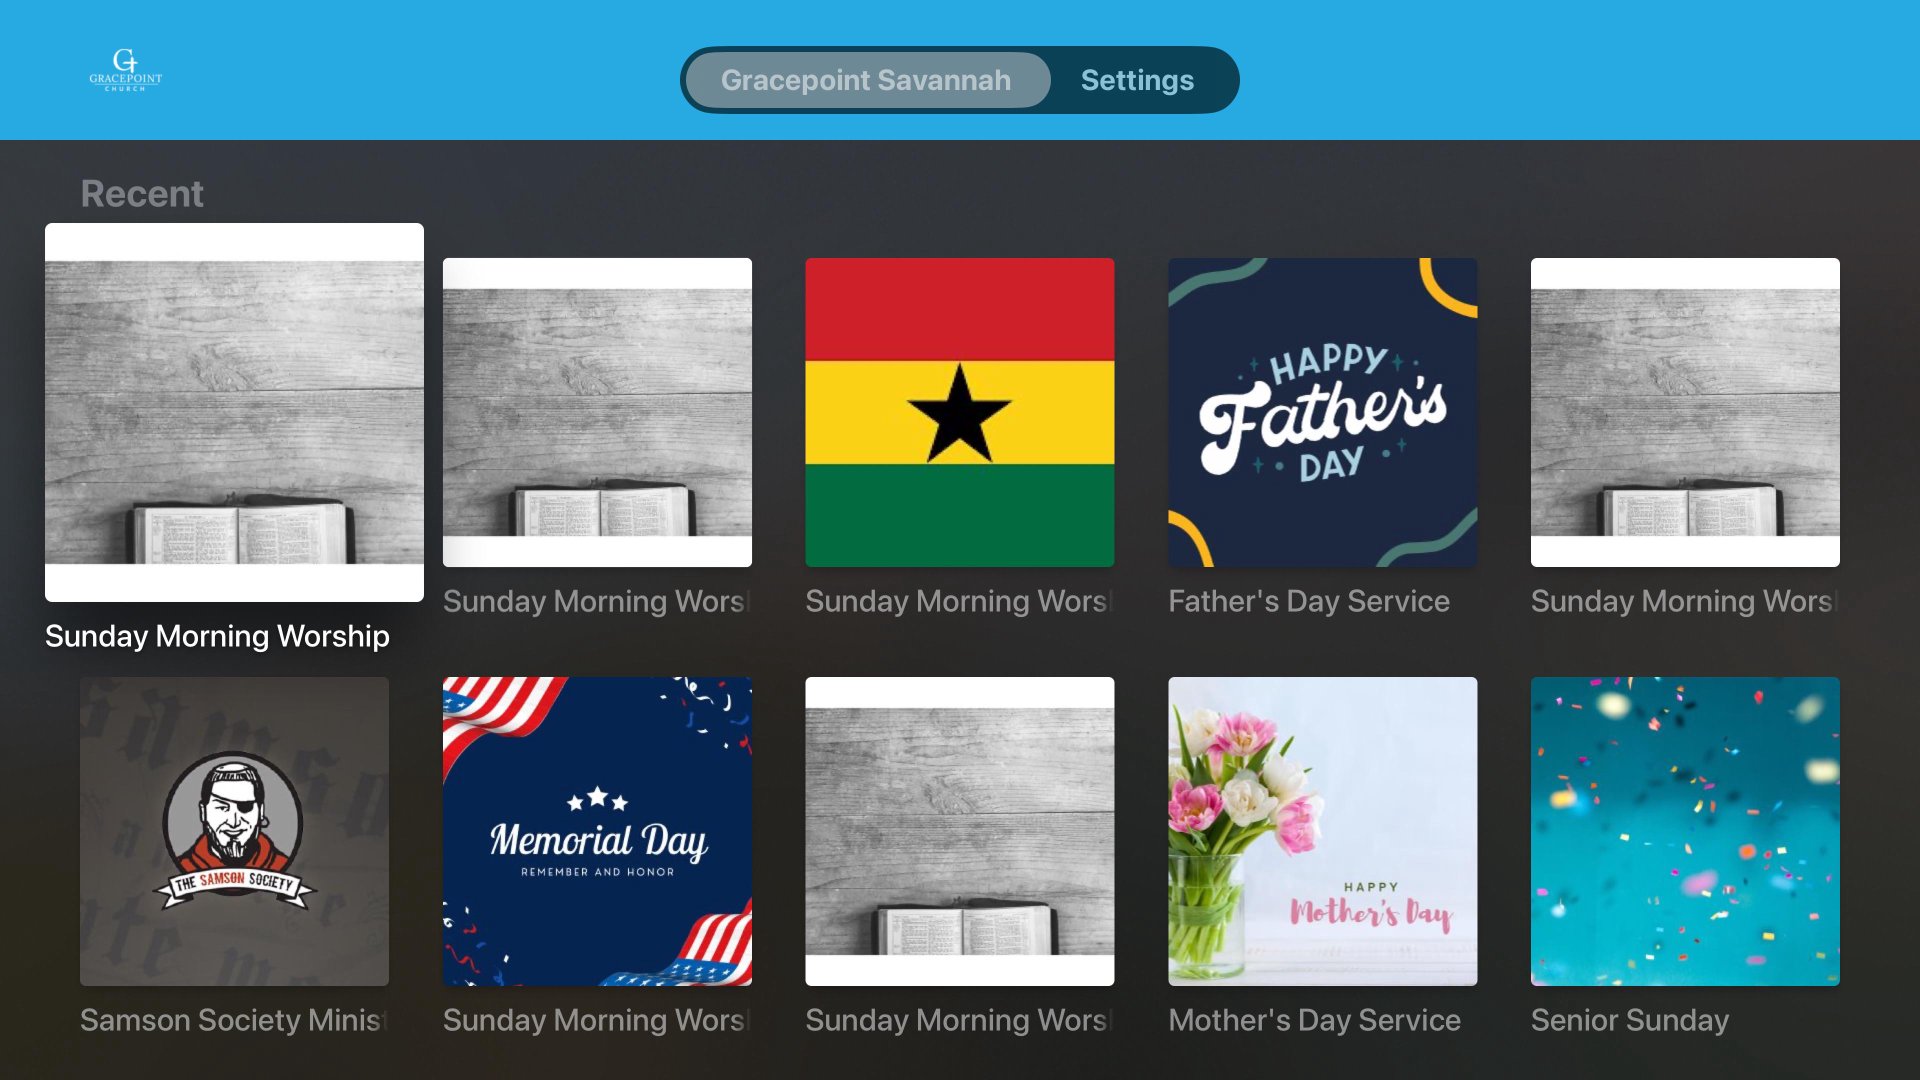Click the Father's Day Service title
1920x1080 pixels.
(x=1309, y=601)
